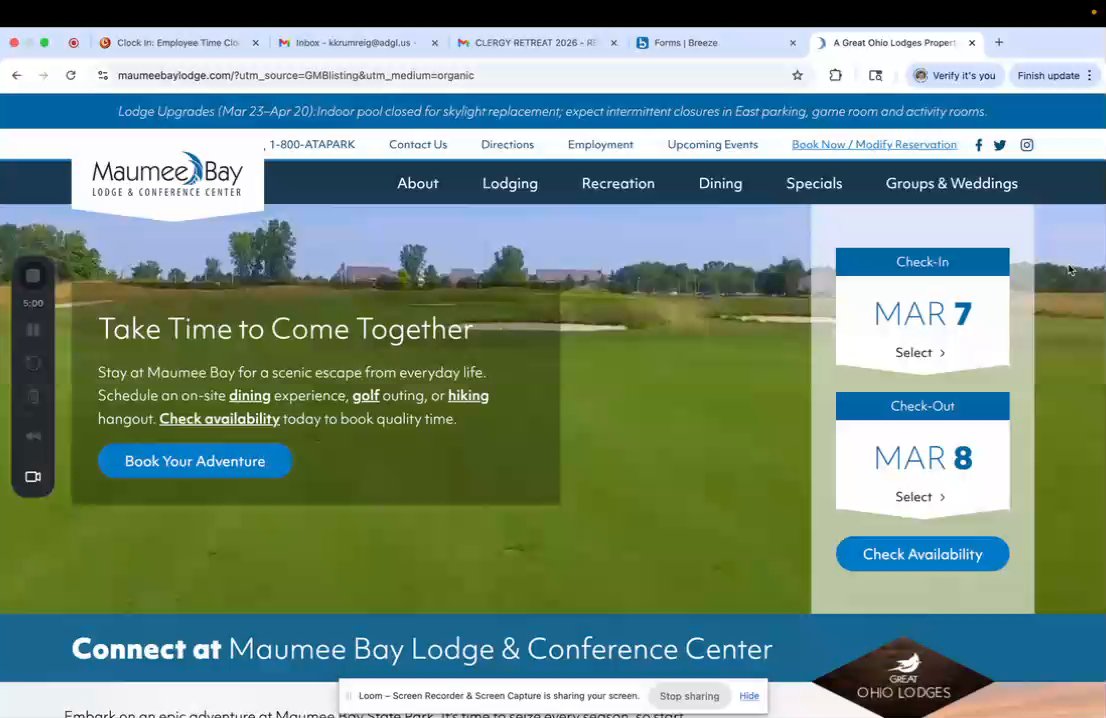
Task: Close the Inbox Gmail tab
Action: pos(434,43)
